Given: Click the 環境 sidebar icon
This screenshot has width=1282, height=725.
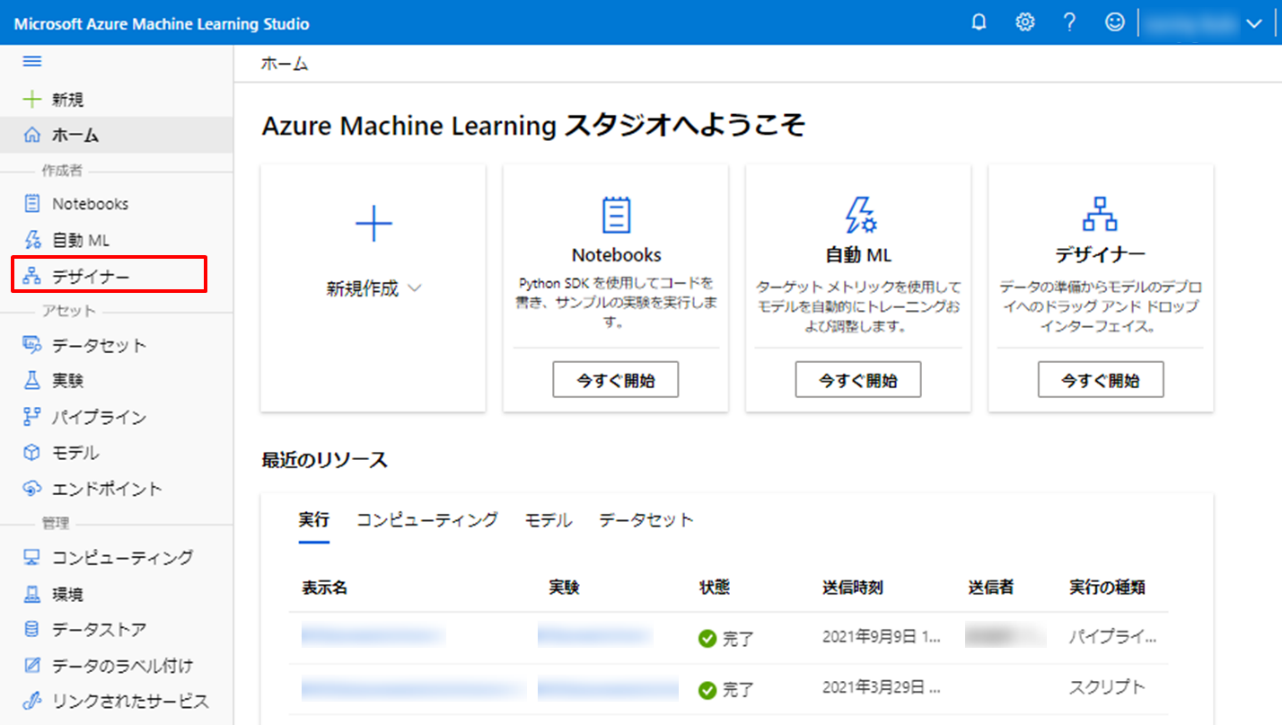Looking at the screenshot, I should [32, 594].
